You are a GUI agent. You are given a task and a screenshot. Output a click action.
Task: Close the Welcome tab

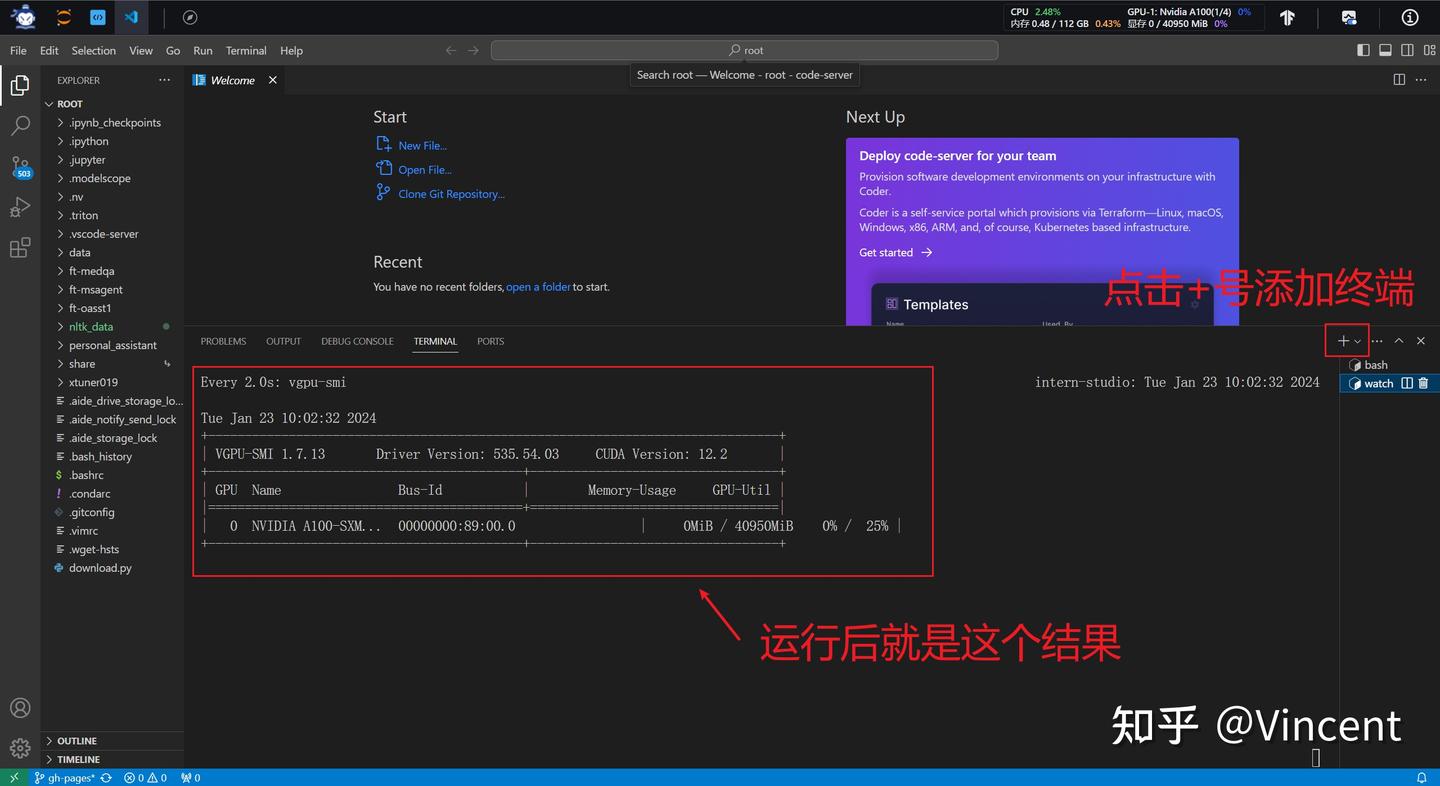click(272, 80)
